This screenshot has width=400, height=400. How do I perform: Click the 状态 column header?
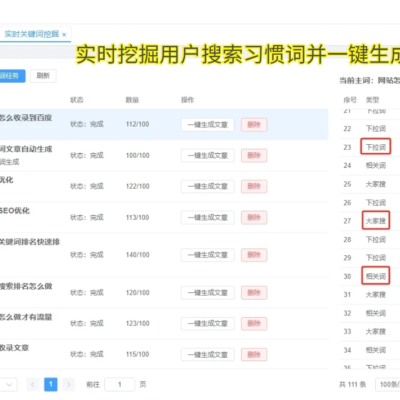coord(77,100)
